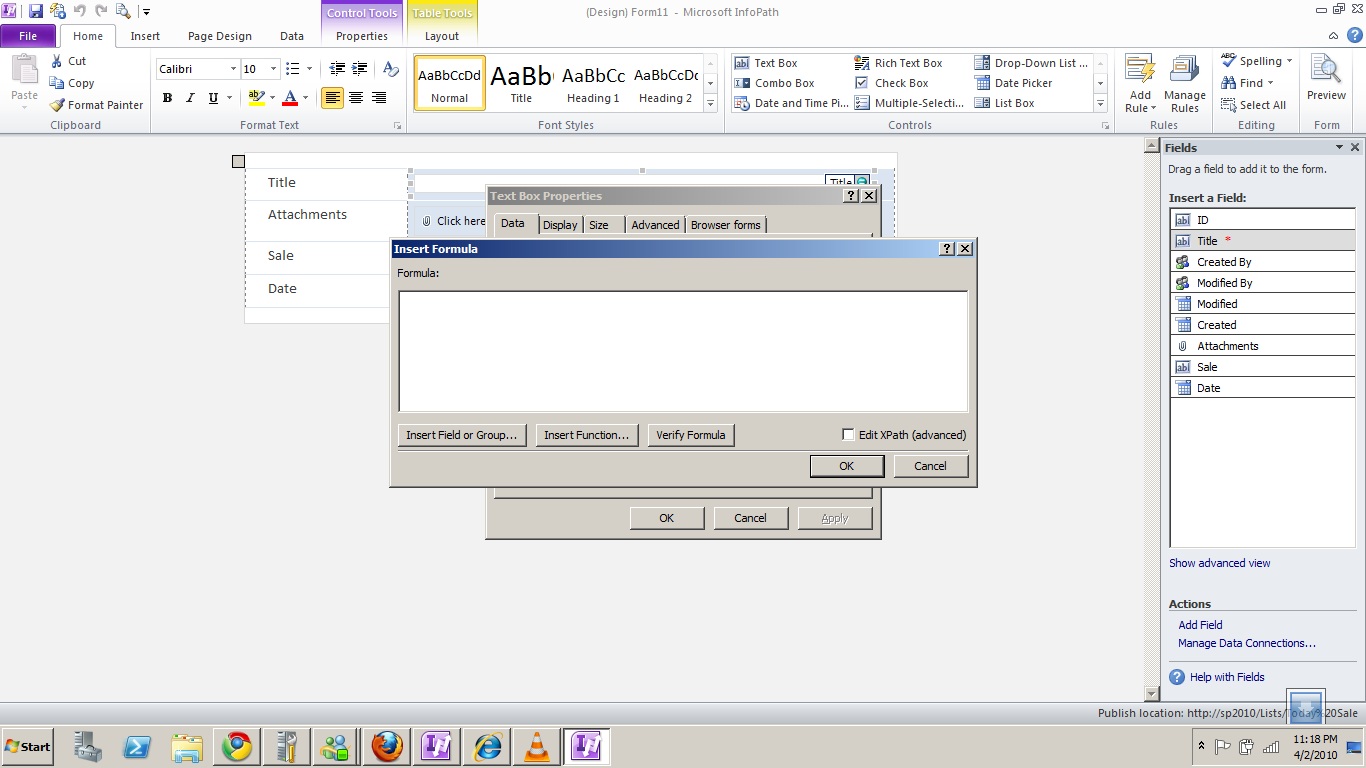1366x768 pixels.
Task: Click inside the Formula text area
Action: pyautogui.click(x=682, y=350)
